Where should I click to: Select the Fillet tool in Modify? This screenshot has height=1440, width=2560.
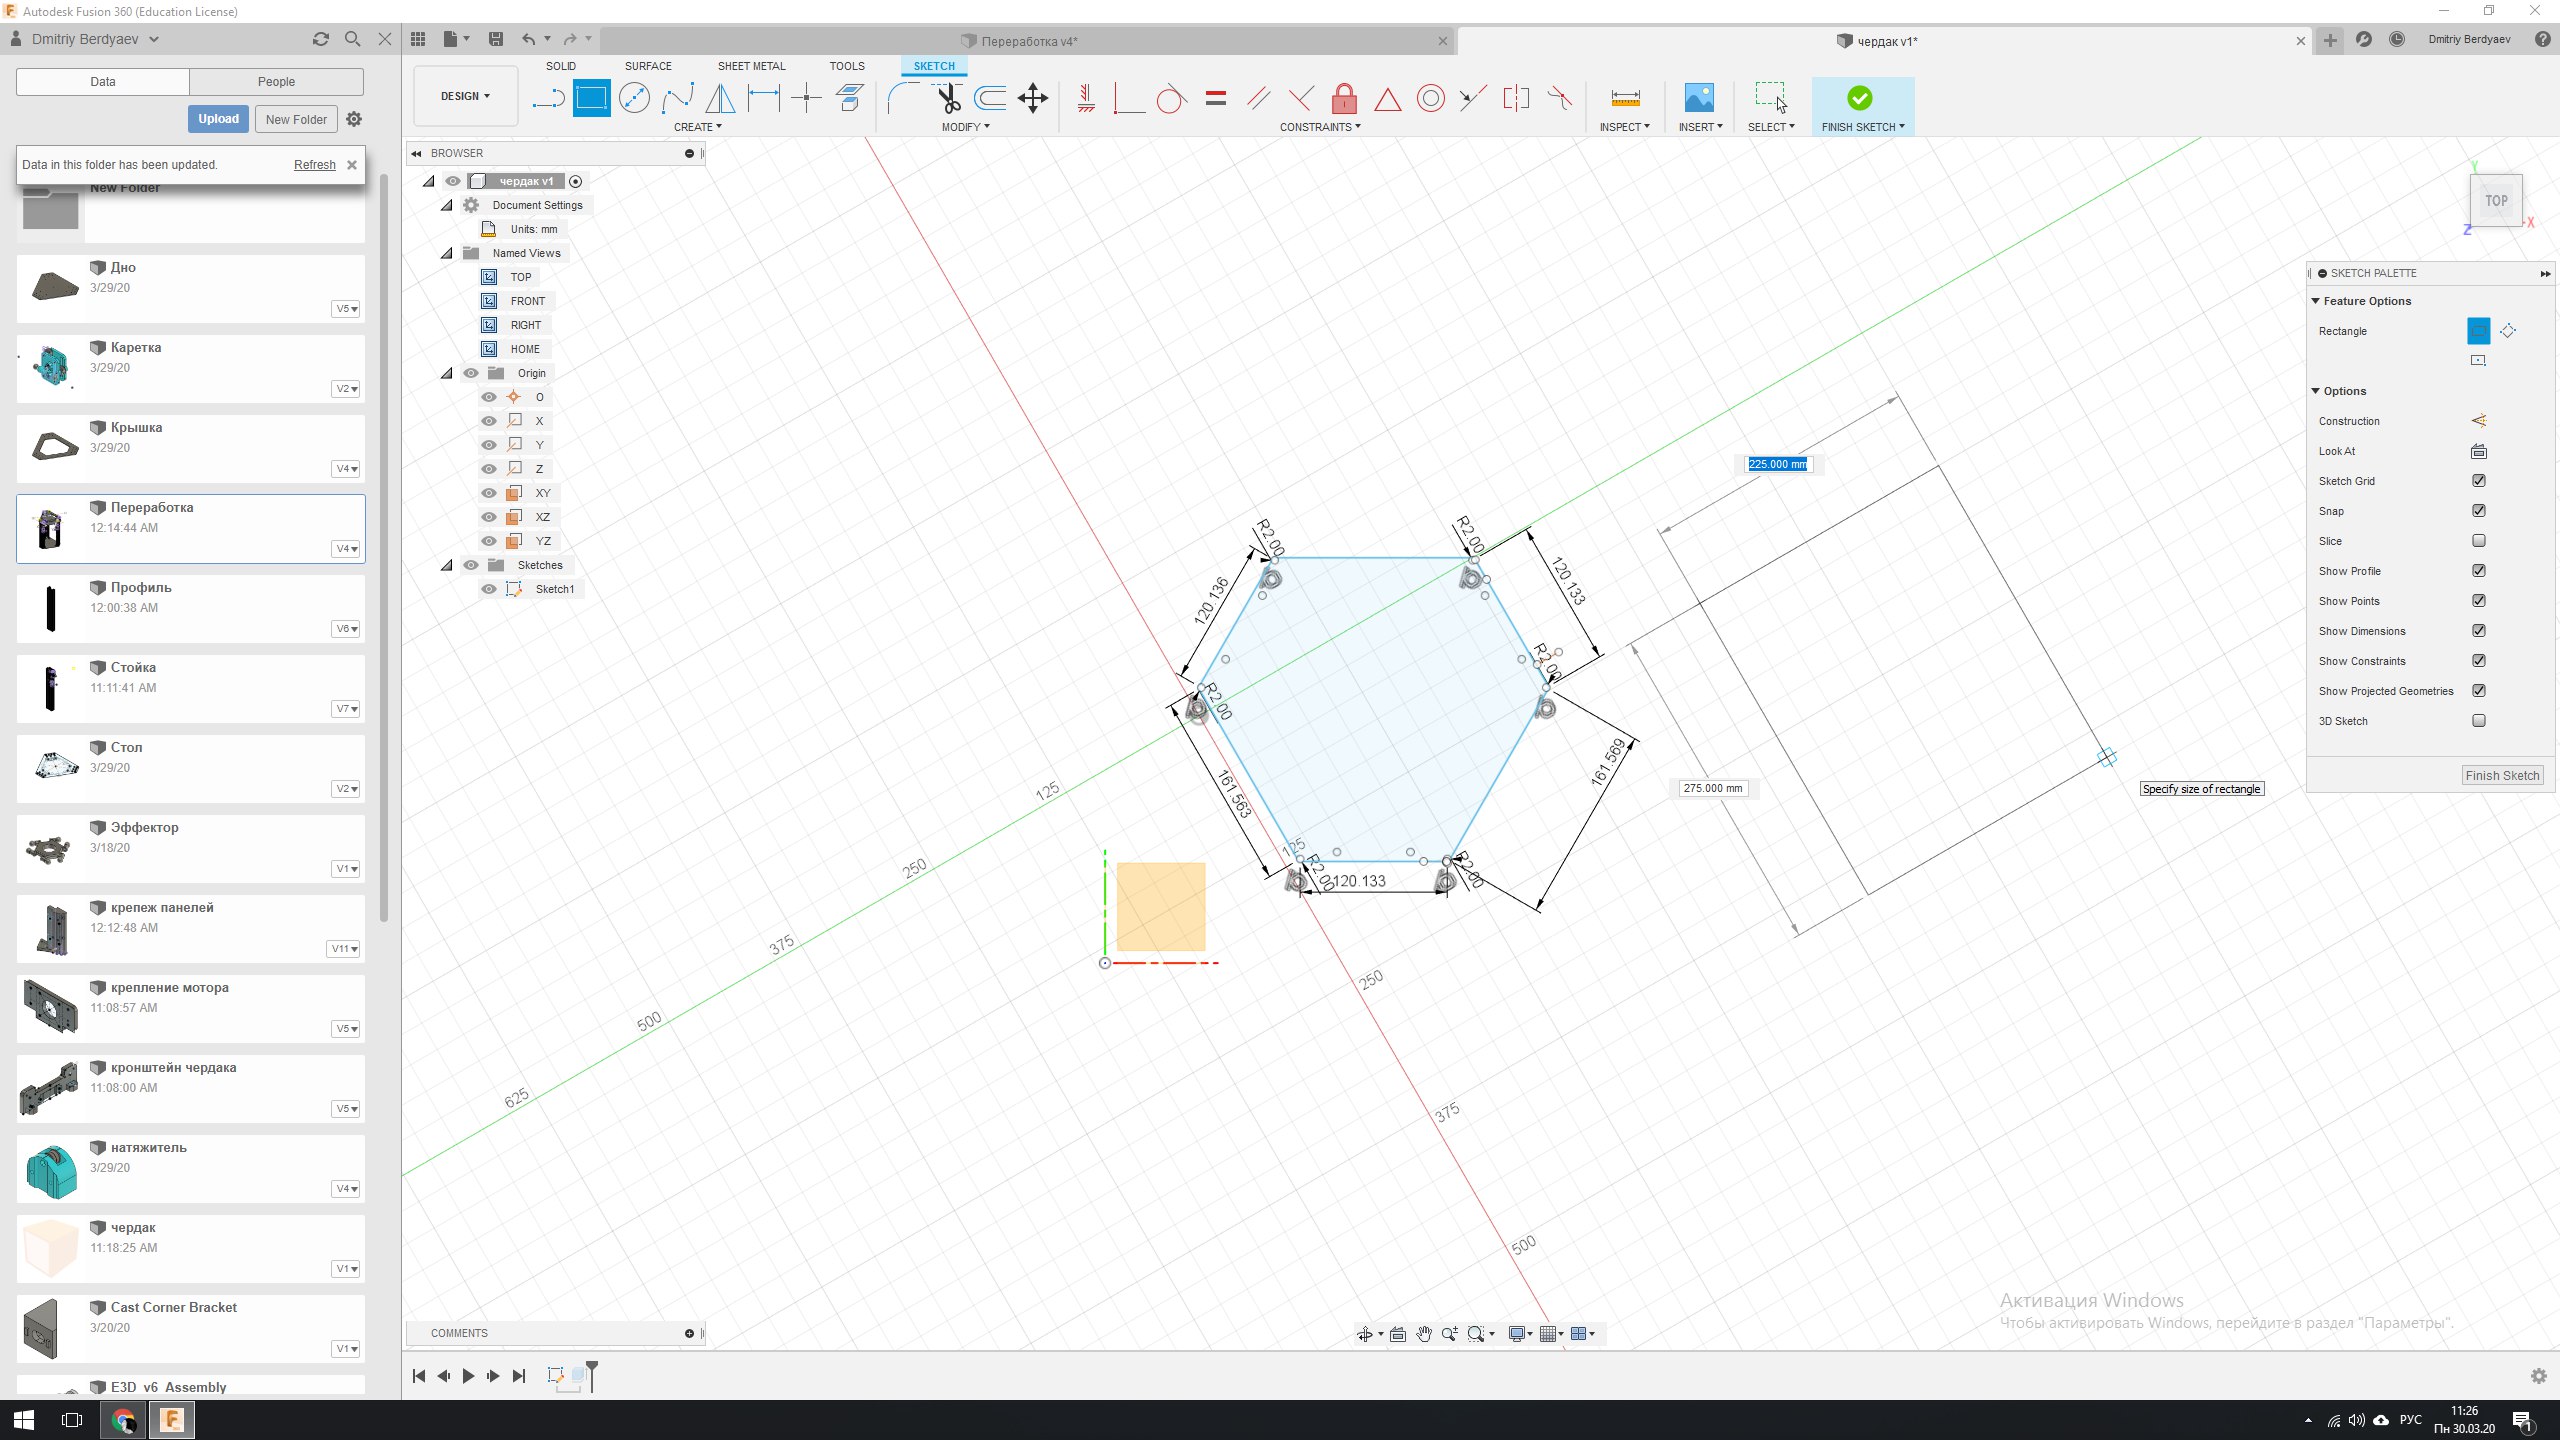coord(904,98)
